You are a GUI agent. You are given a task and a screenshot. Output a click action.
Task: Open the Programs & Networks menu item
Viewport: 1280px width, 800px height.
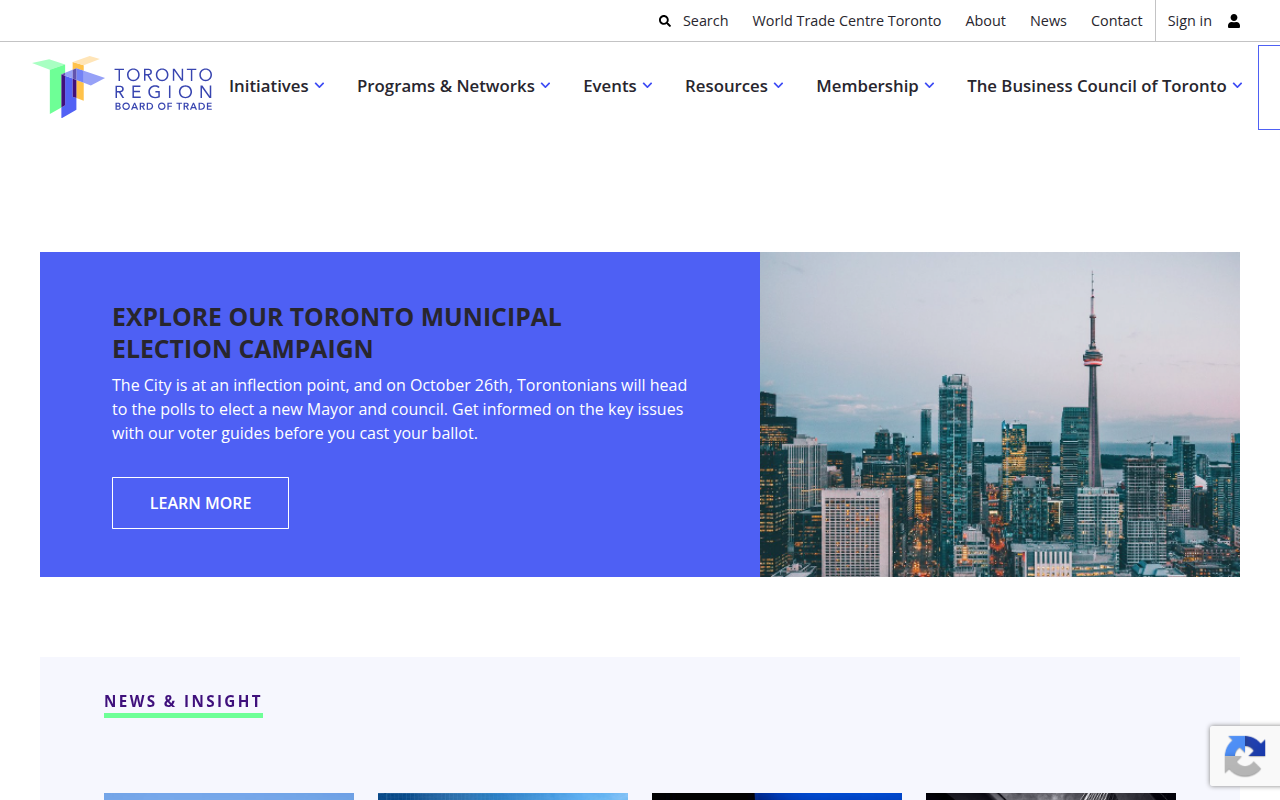(446, 86)
